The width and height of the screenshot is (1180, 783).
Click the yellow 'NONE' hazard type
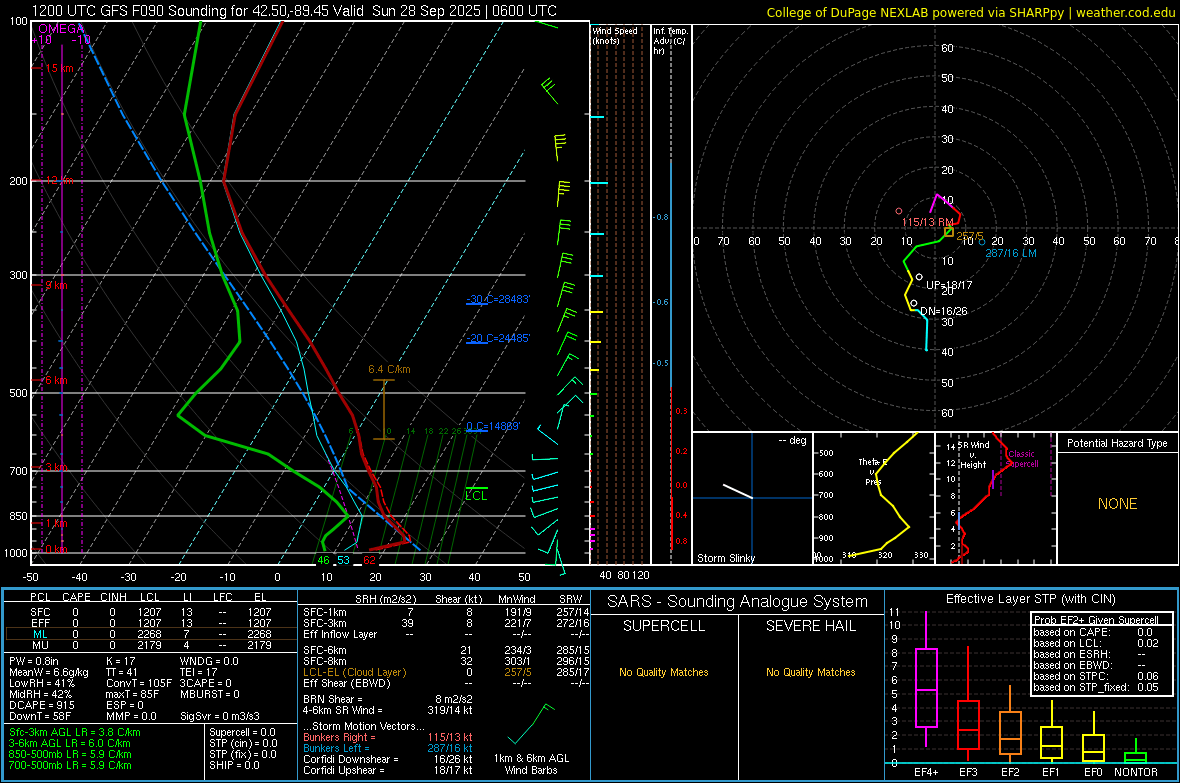tap(1118, 504)
